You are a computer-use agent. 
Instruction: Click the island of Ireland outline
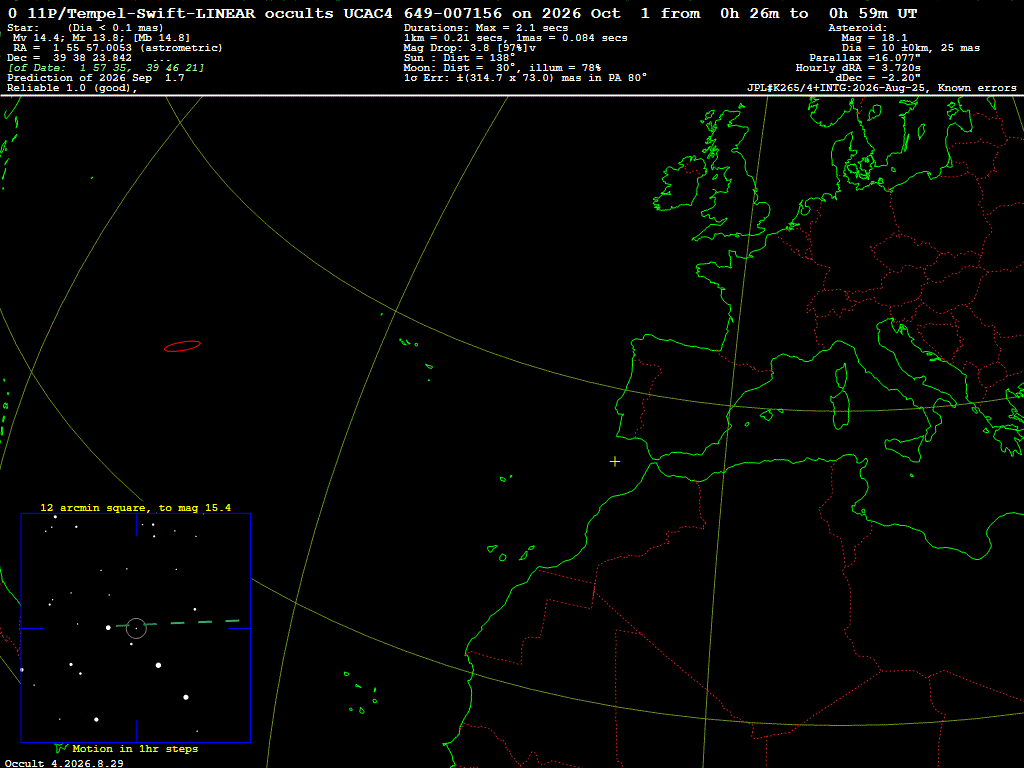pyautogui.click(x=681, y=183)
